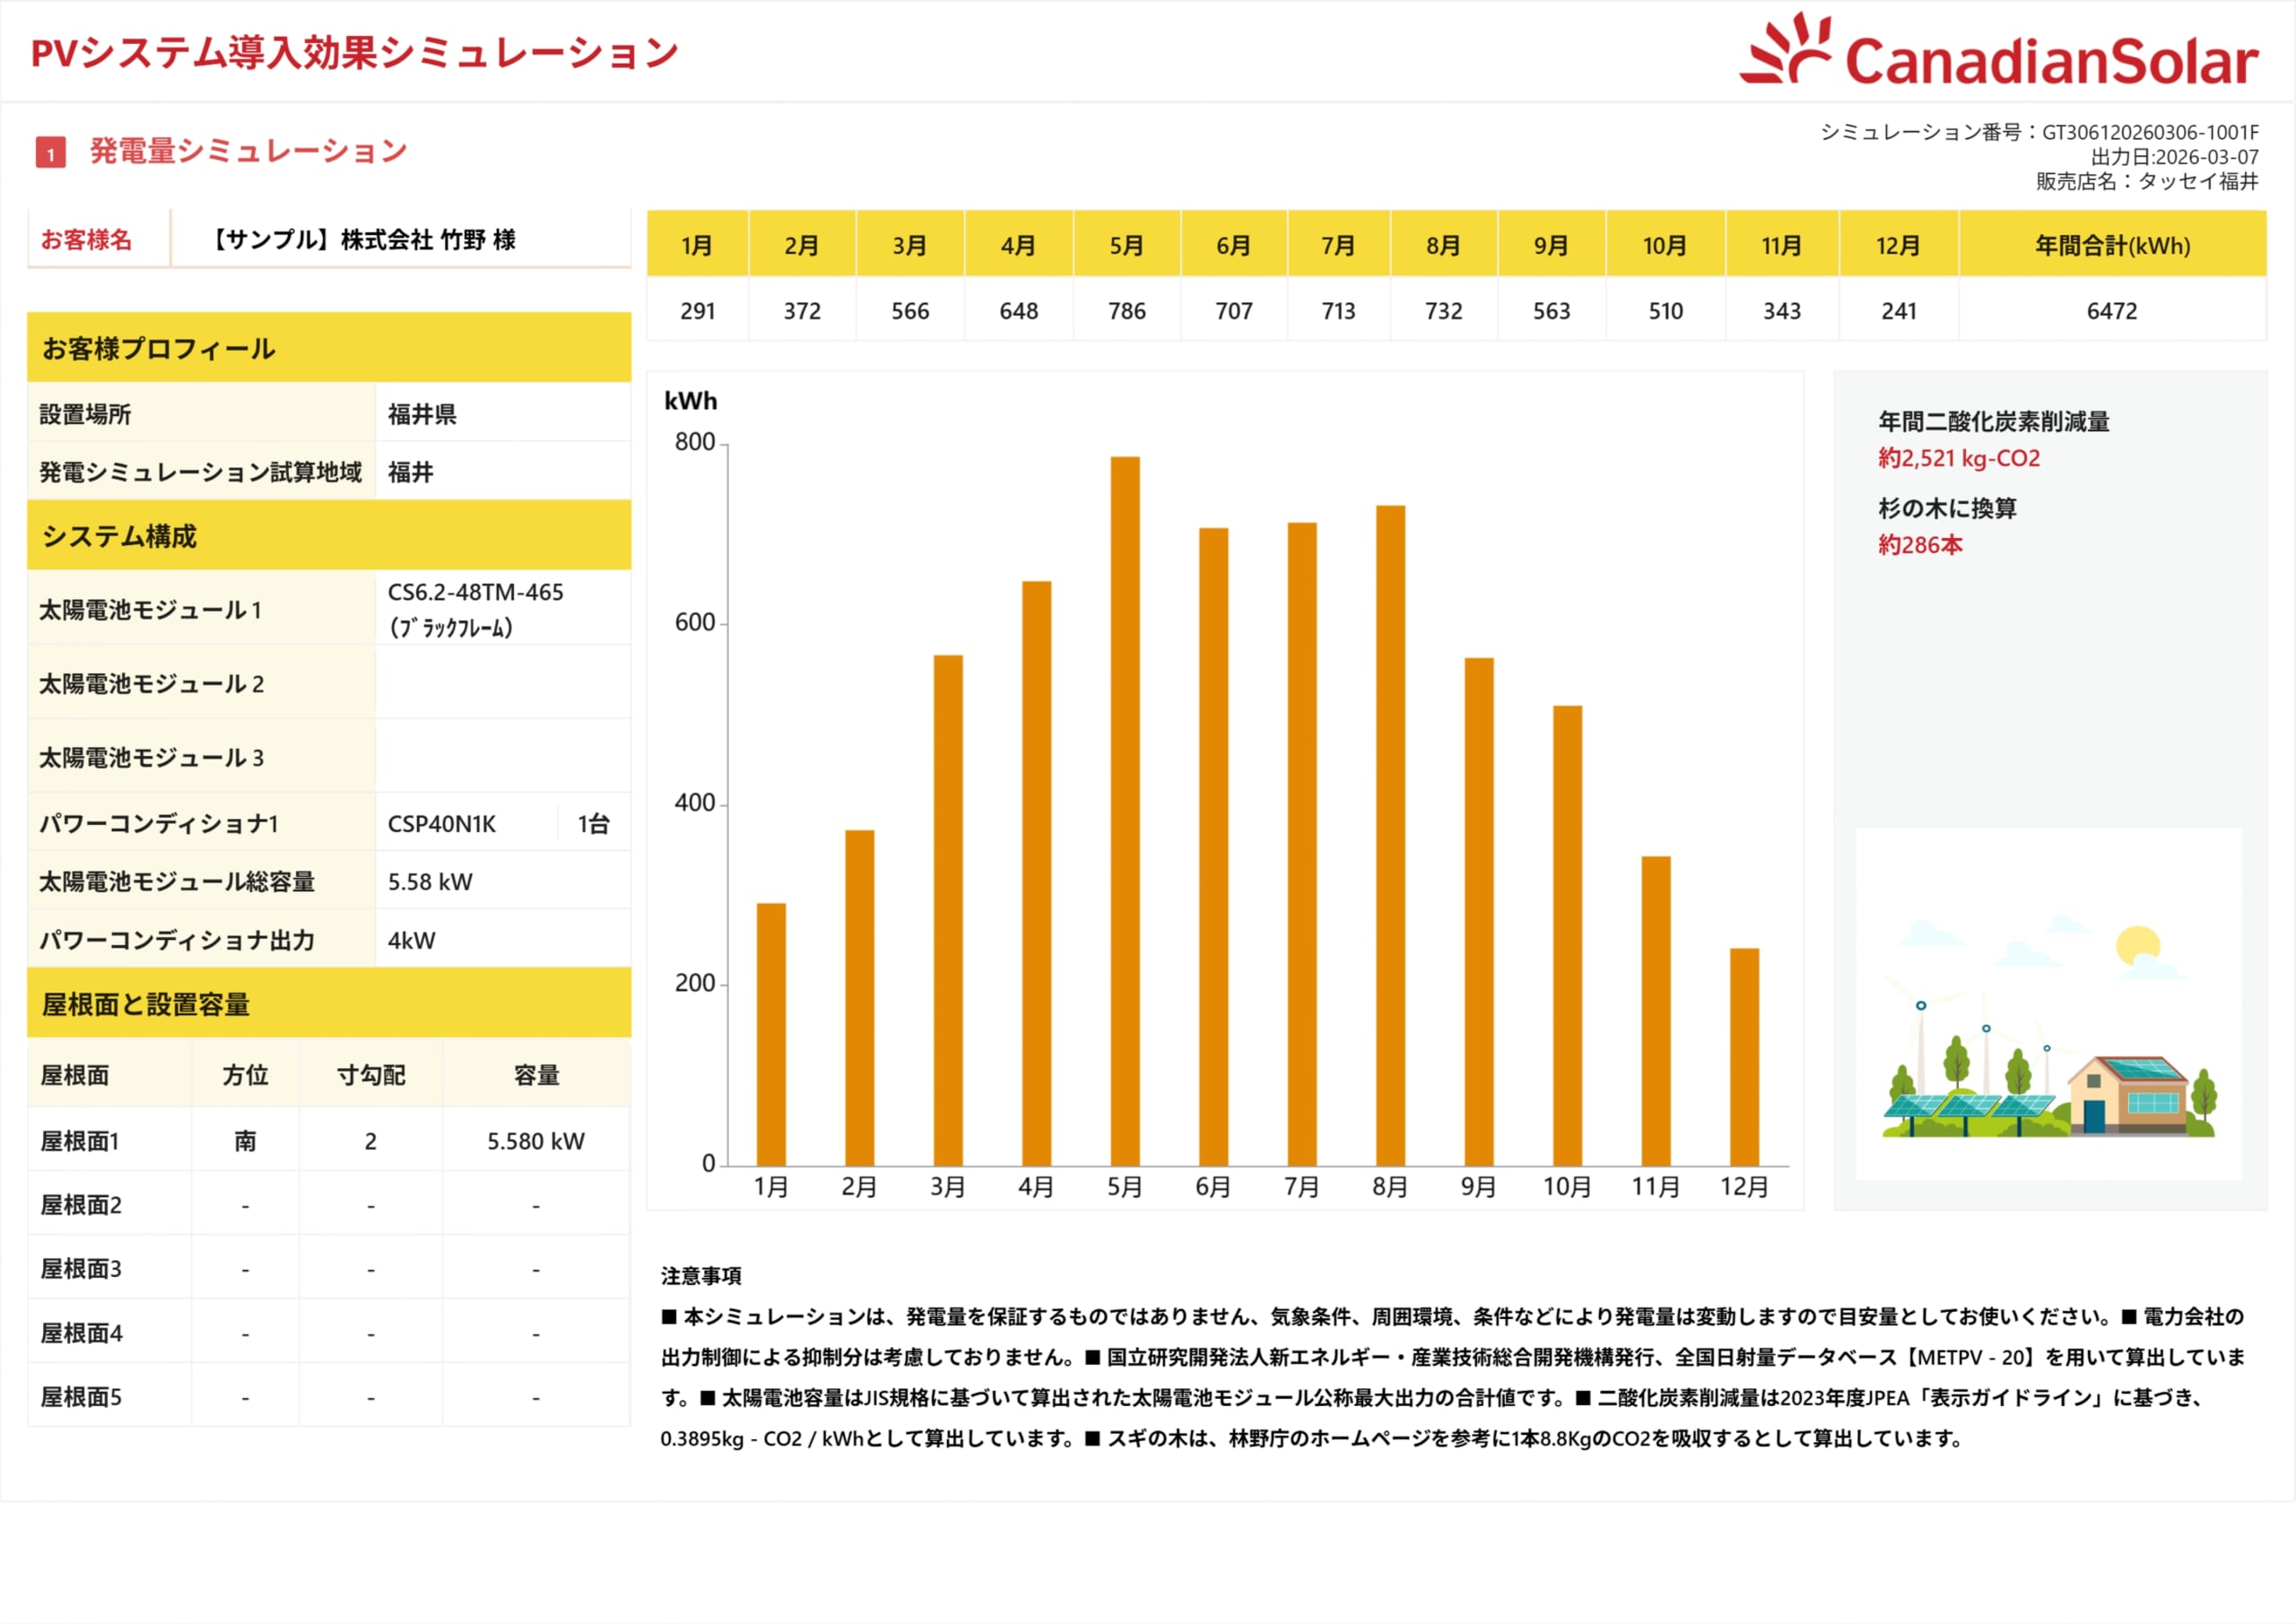
Task: Click the 5.580 kW capacity cell
Action: [536, 1141]
